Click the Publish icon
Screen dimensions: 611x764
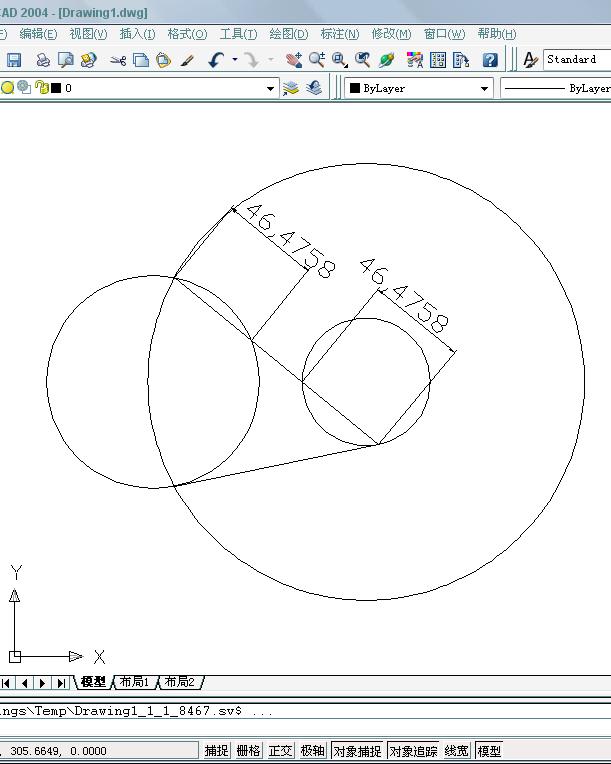pyautogui.click(x=88, y=60)
